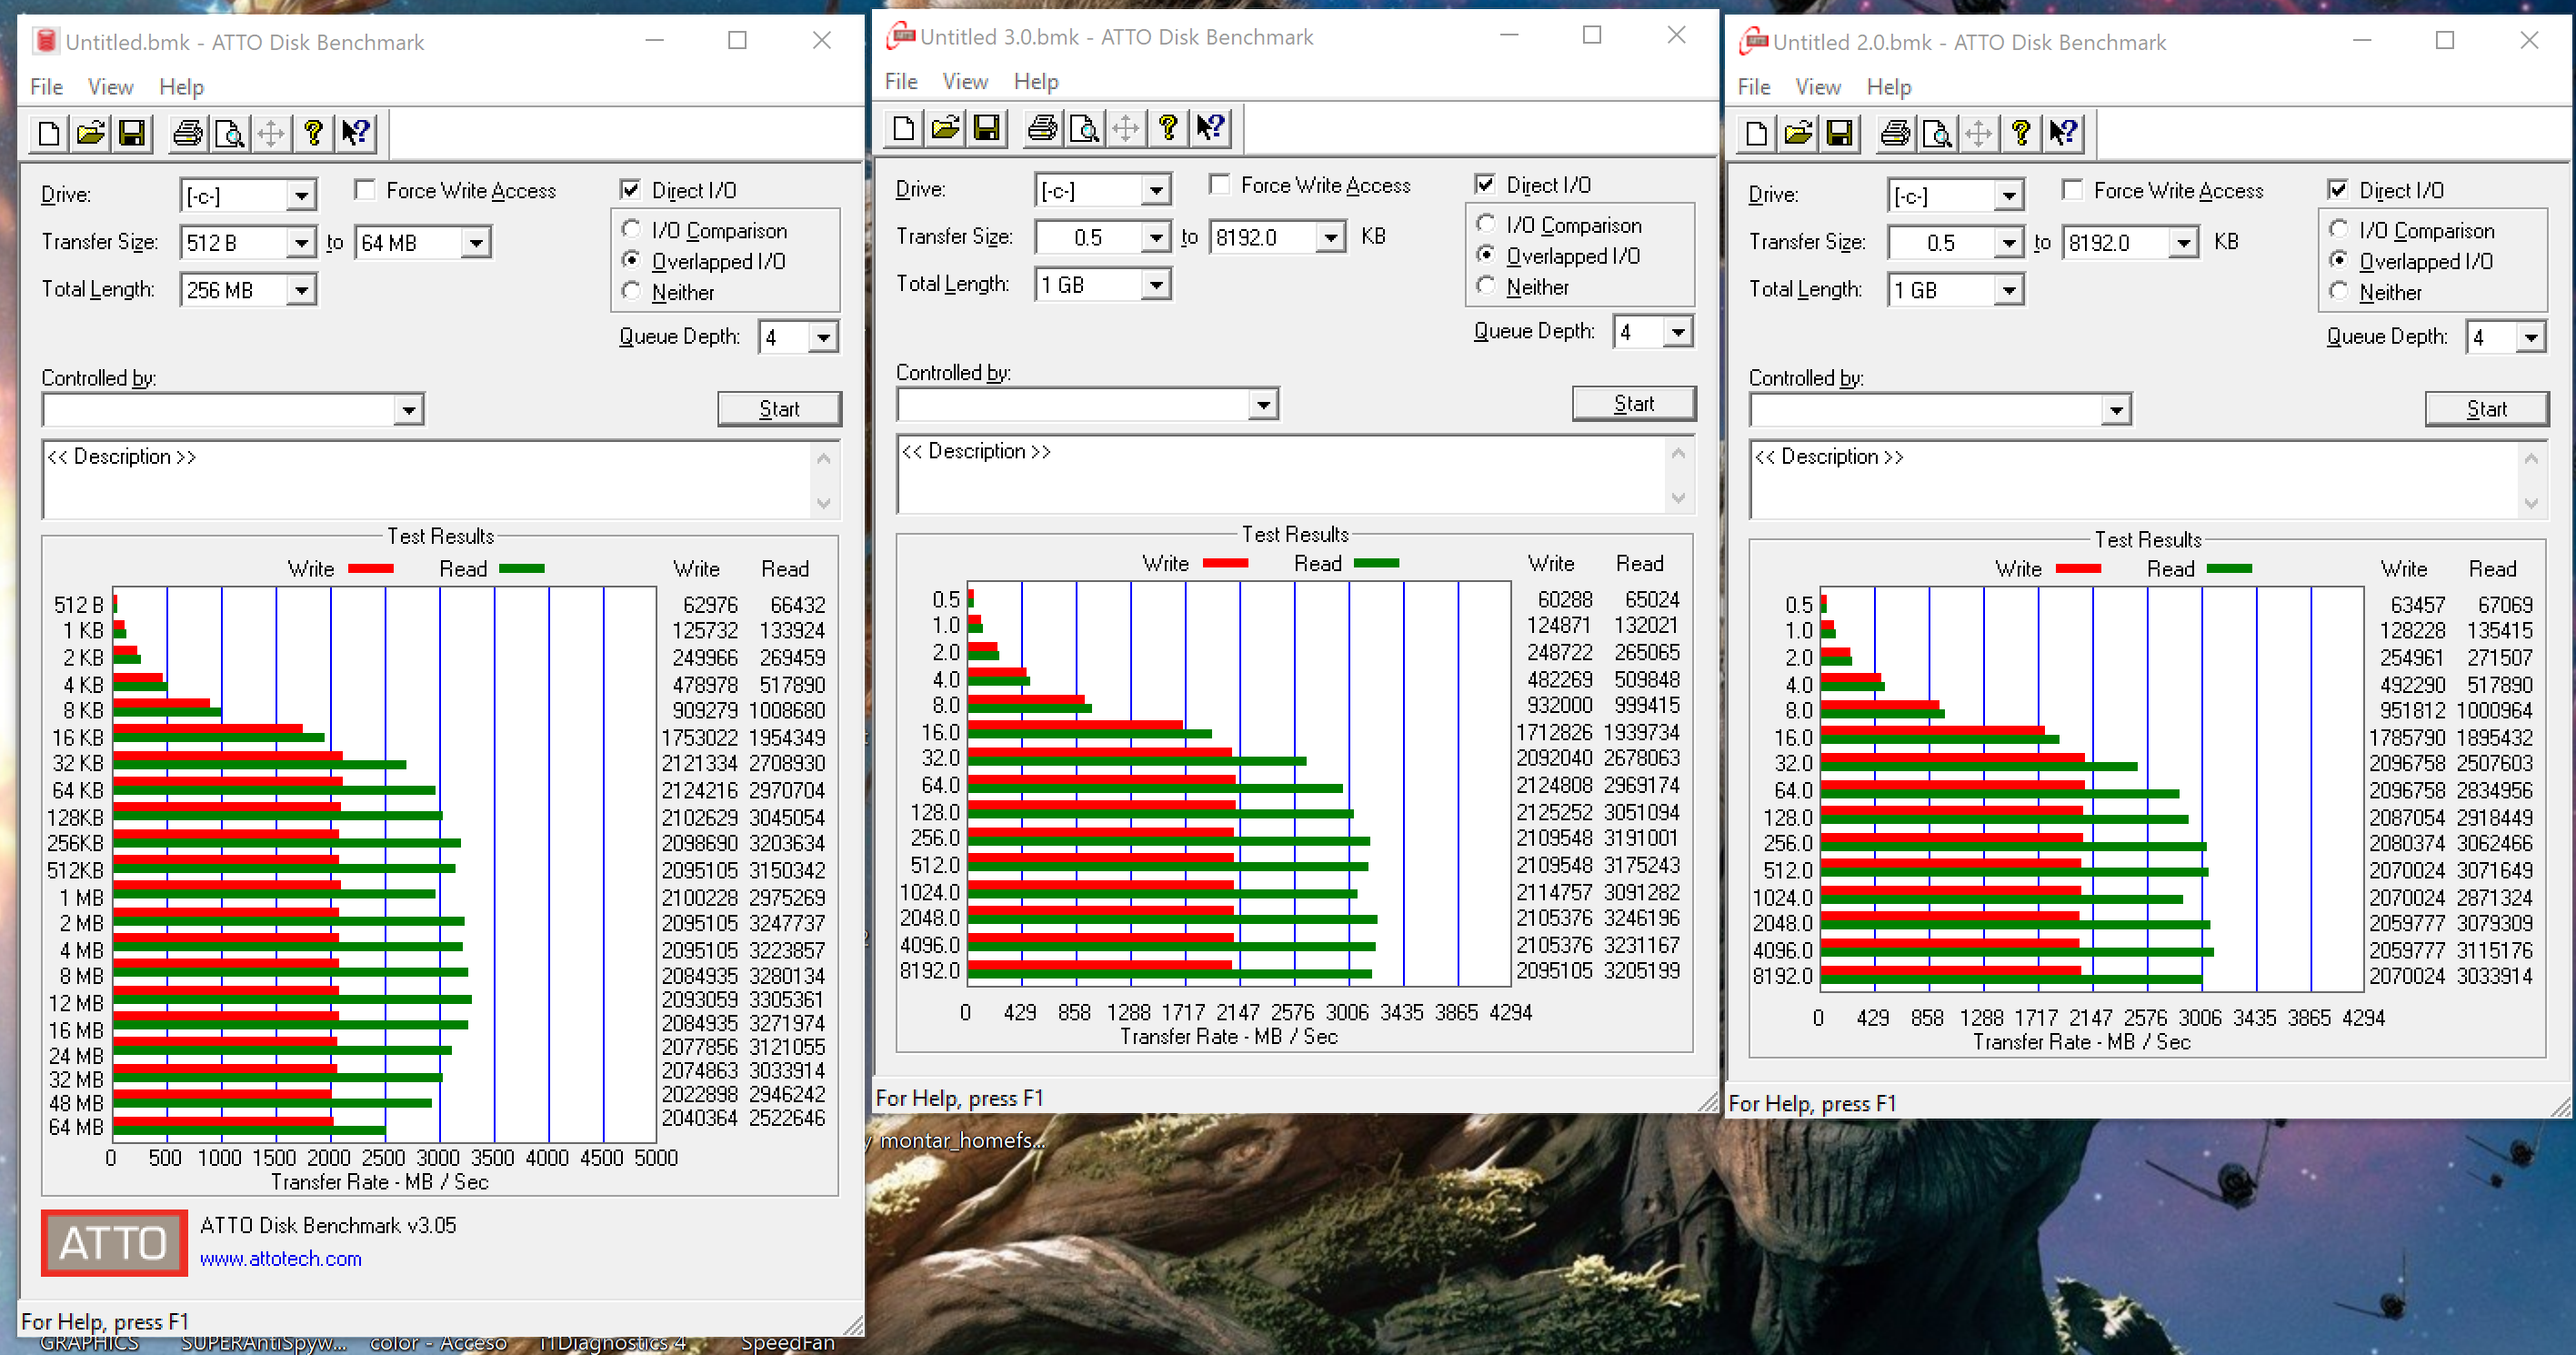Click Start button in Untitled 2.0.bmk window
Image resolution: width=2576 pixels, height=1355 pixels.
(x=2487, y=408)
